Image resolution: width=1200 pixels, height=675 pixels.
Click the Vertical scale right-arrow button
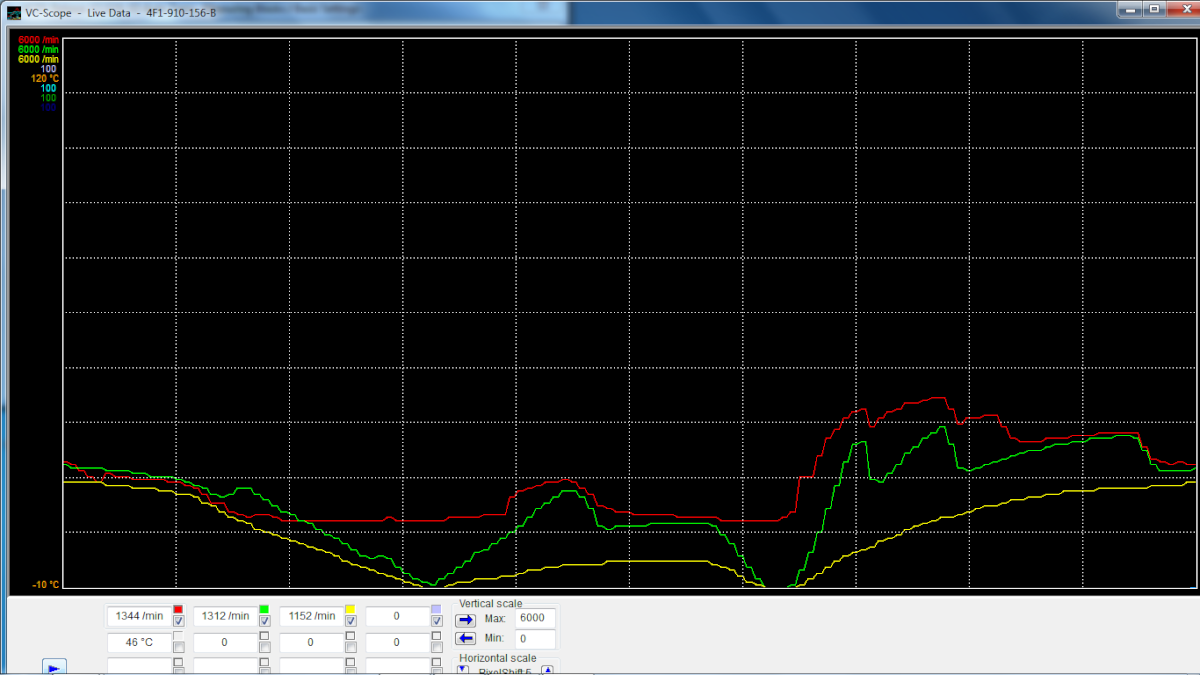466,619
